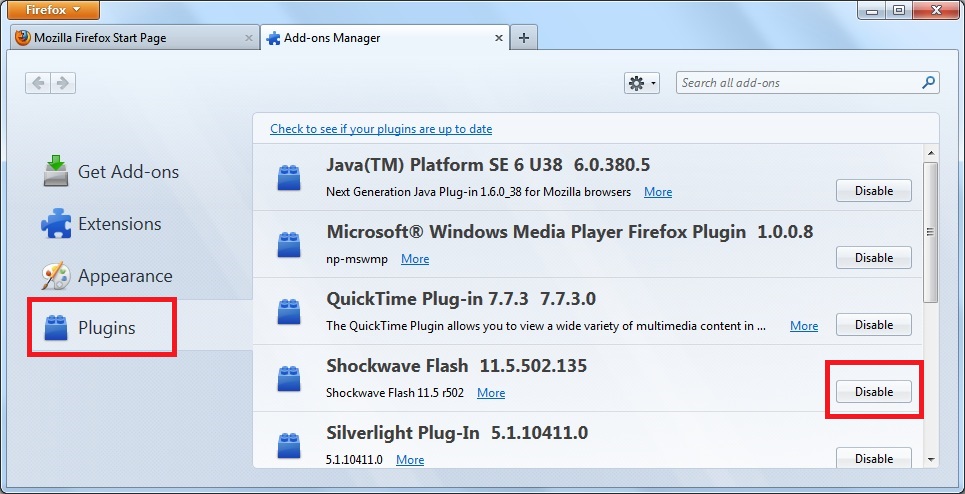The image size is (965, 494).
Task: Close the Add-ons Manager tab
Action: click(x=499, y=38)
